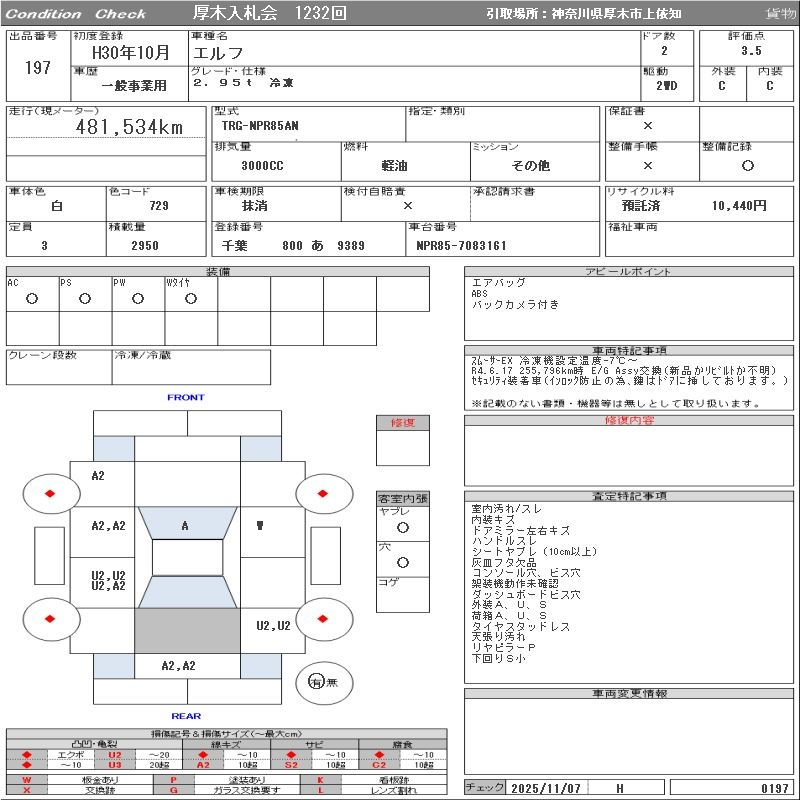The height and width of the screenshot is (800, 800).
Task: Click the U2 dent symbol in legend
Action: (x=114, y=754)
